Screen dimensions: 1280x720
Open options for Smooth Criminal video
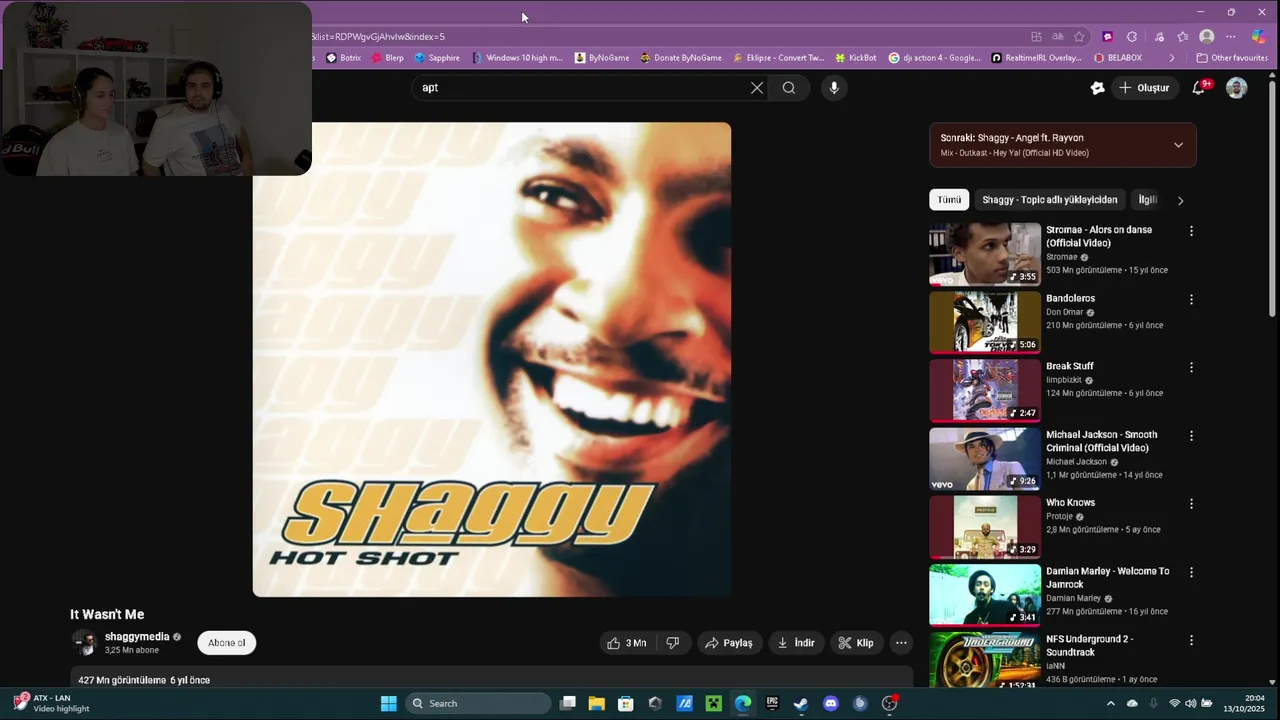(1191, 436)
